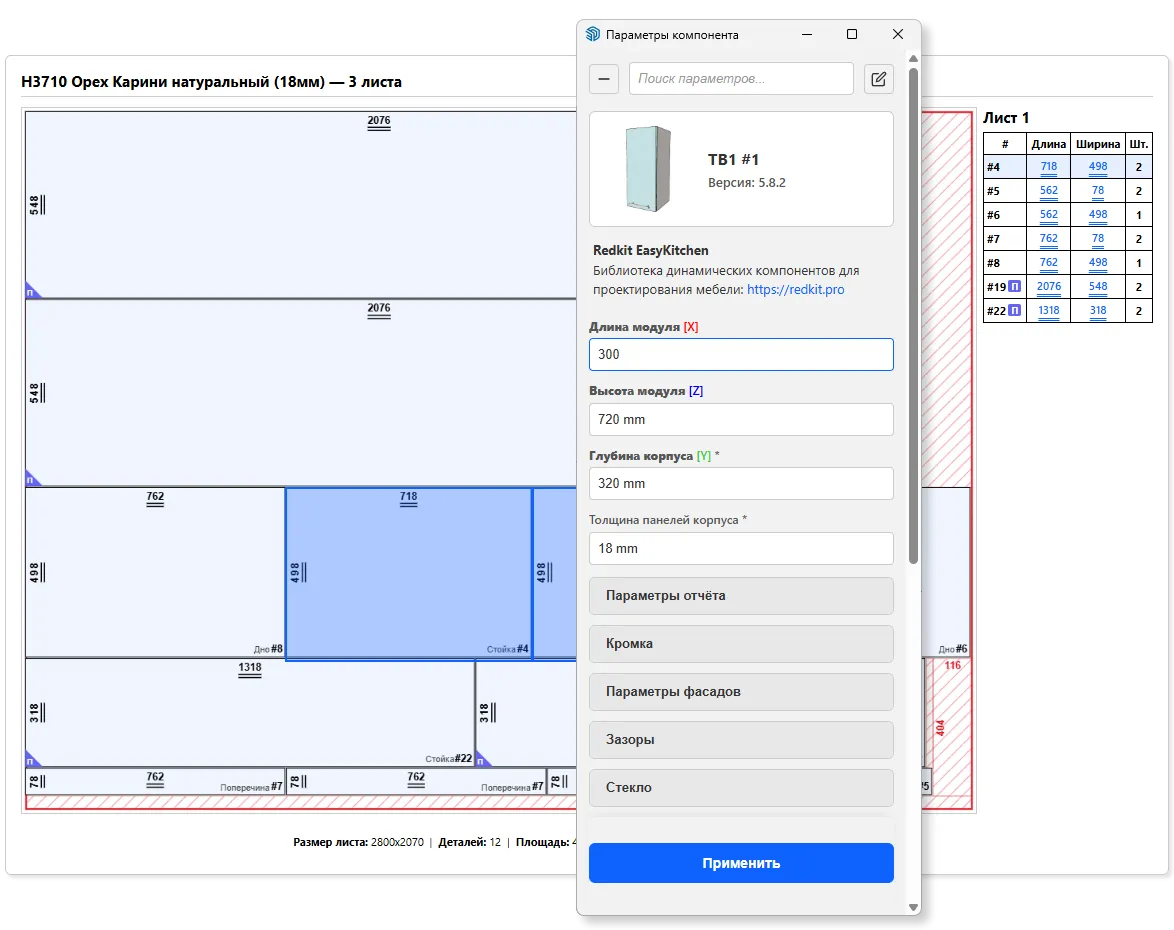1174x930 pixels.
Task: Click the H3710 Орех Карини натуральный heading
Action: [x=211, y=82]
